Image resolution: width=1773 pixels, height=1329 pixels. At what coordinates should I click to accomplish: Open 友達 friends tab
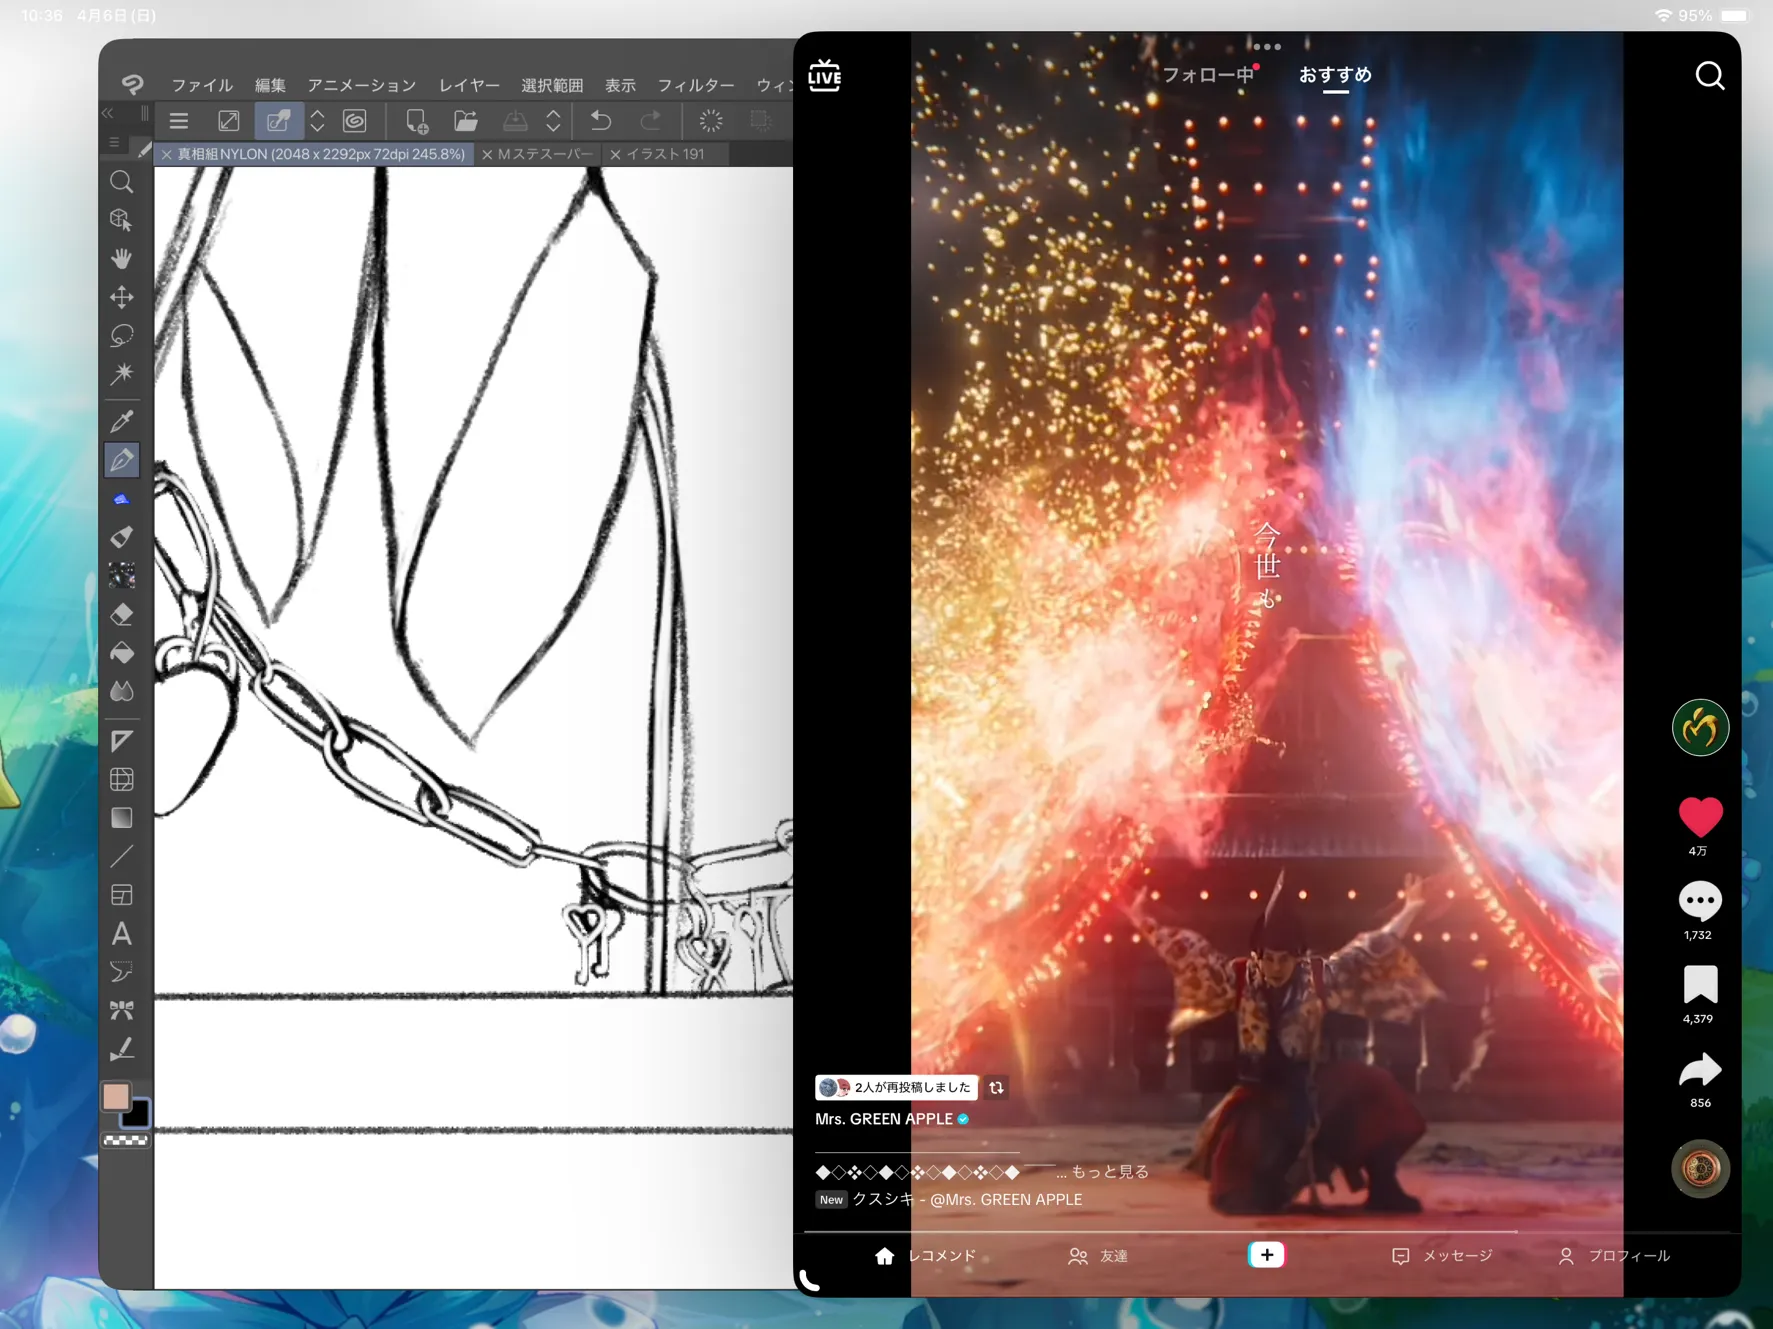pyautogui.click(x=1098, y=1256)
